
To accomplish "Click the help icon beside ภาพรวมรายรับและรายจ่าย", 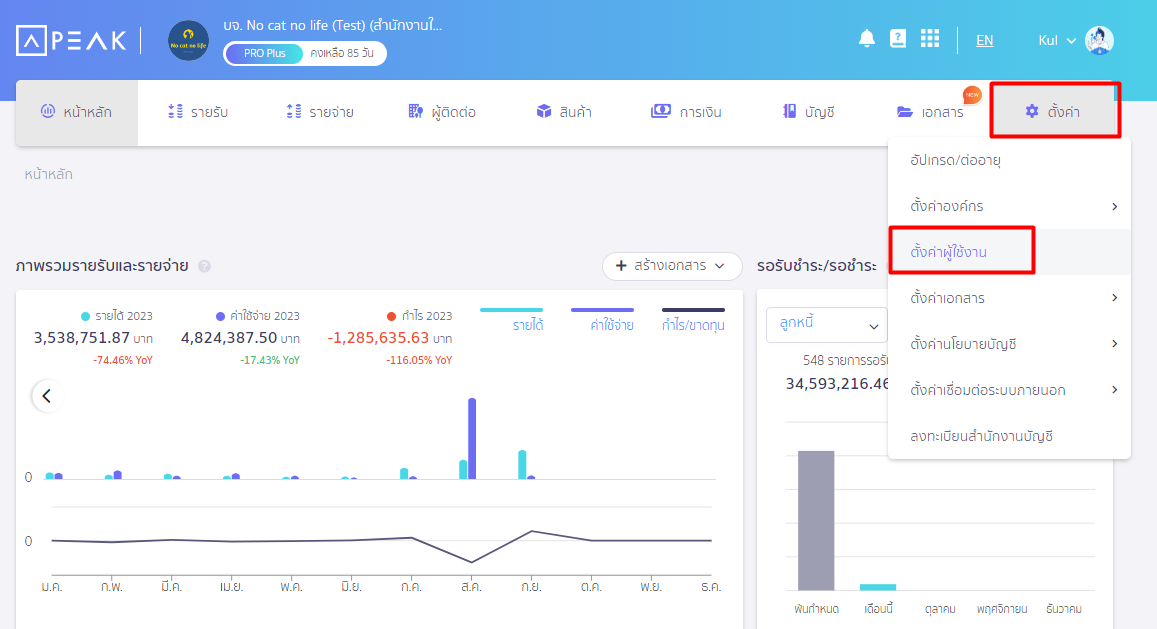I will (x=204, y=267).
